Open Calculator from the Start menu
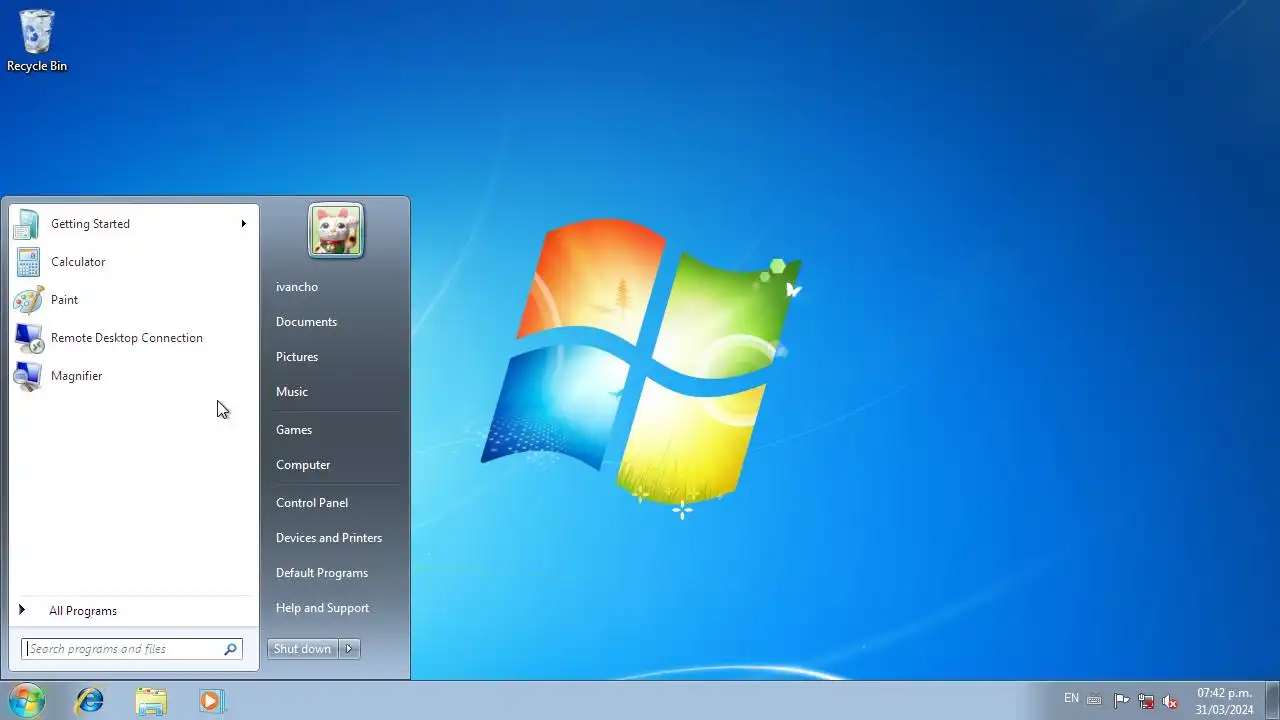 pos(134,262)
